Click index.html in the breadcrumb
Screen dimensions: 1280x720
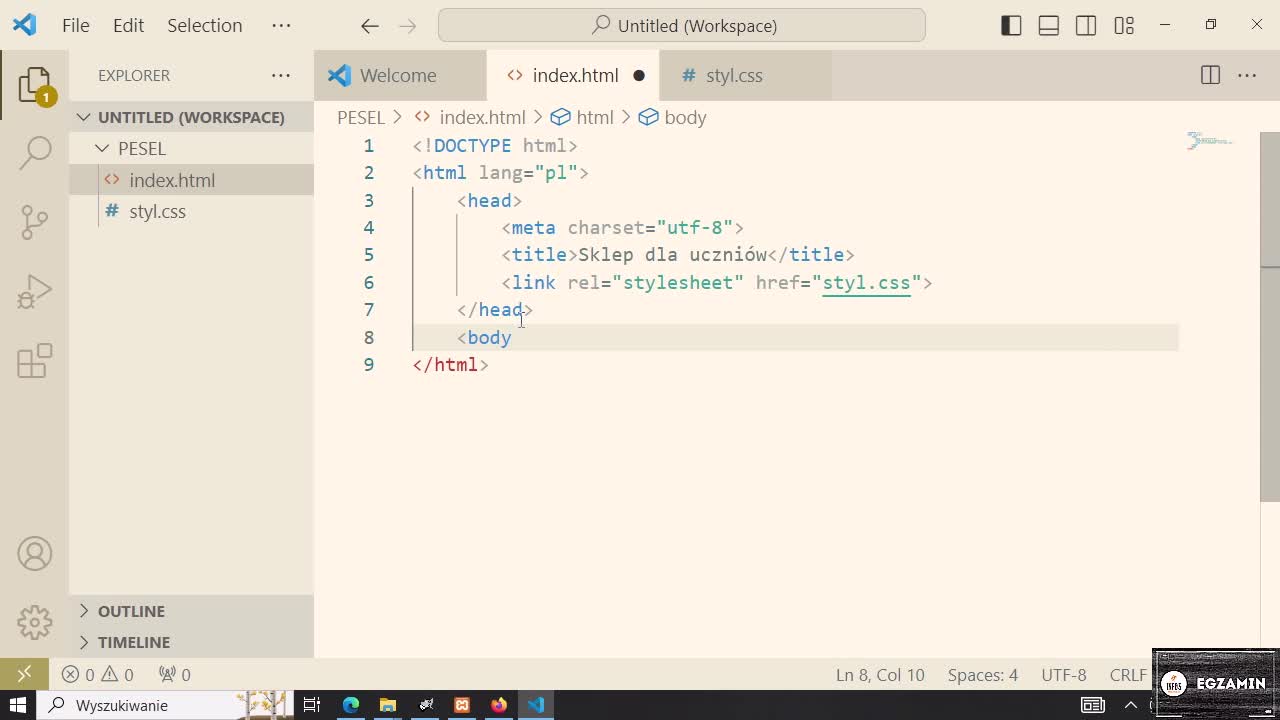[482, 117]
